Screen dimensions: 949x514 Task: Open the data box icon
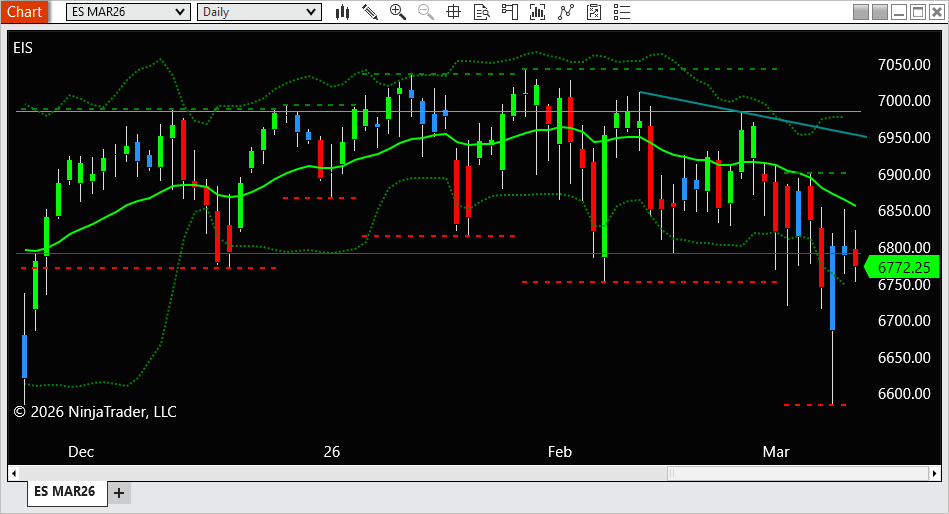482,12
